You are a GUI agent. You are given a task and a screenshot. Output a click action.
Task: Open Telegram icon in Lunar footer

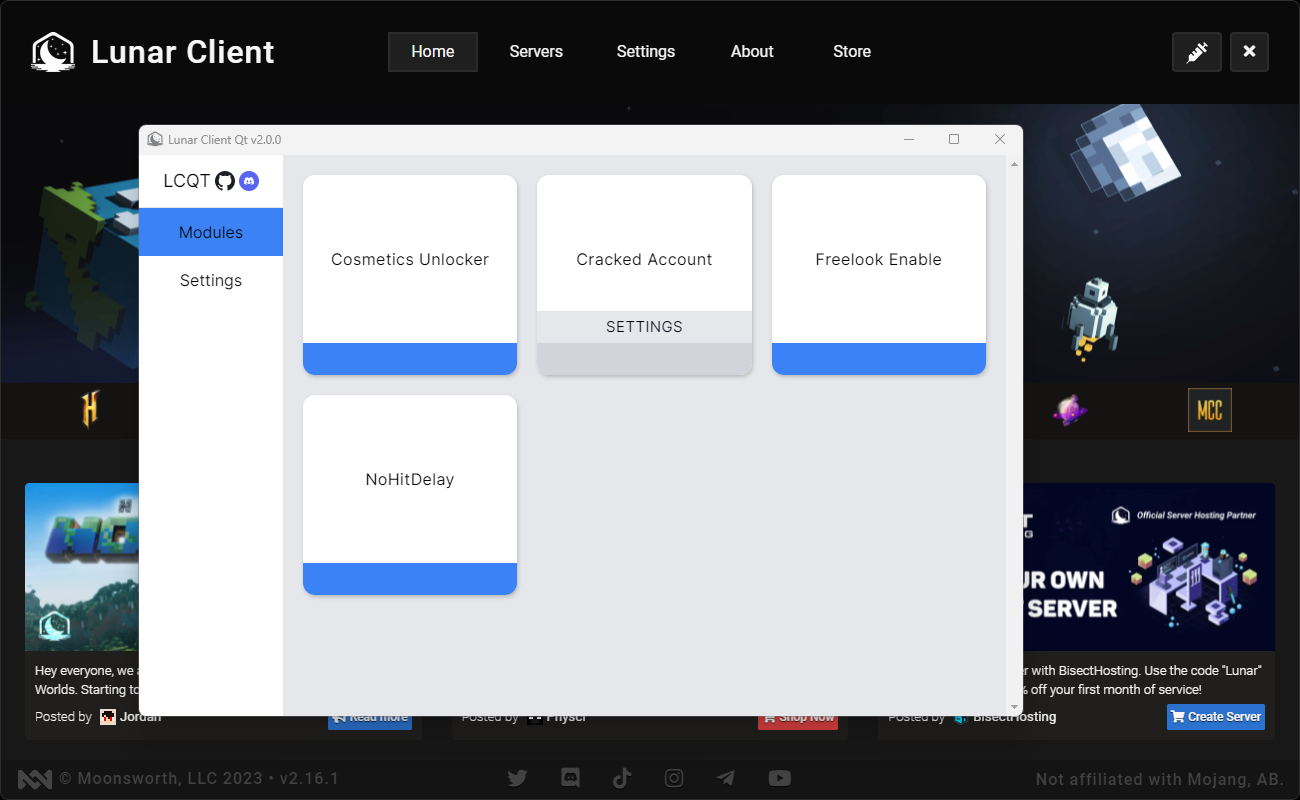(x=727, y=778)
